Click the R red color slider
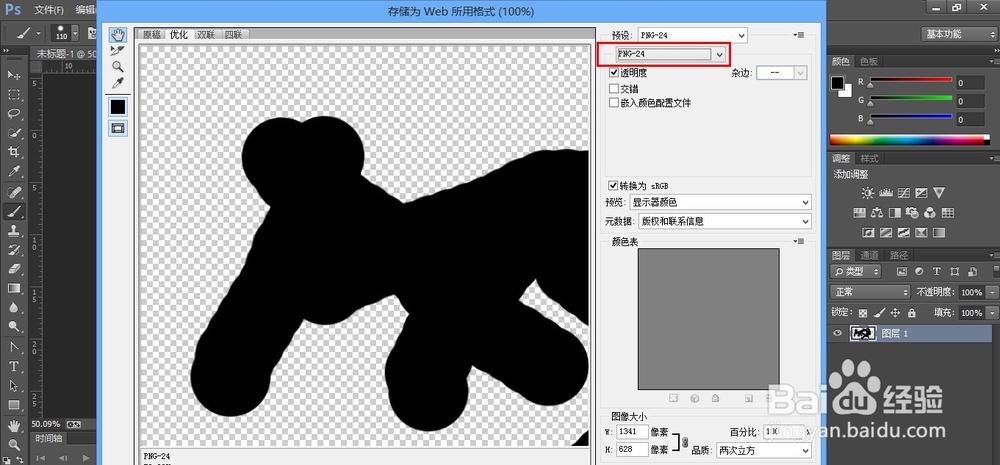 (910, 82)
